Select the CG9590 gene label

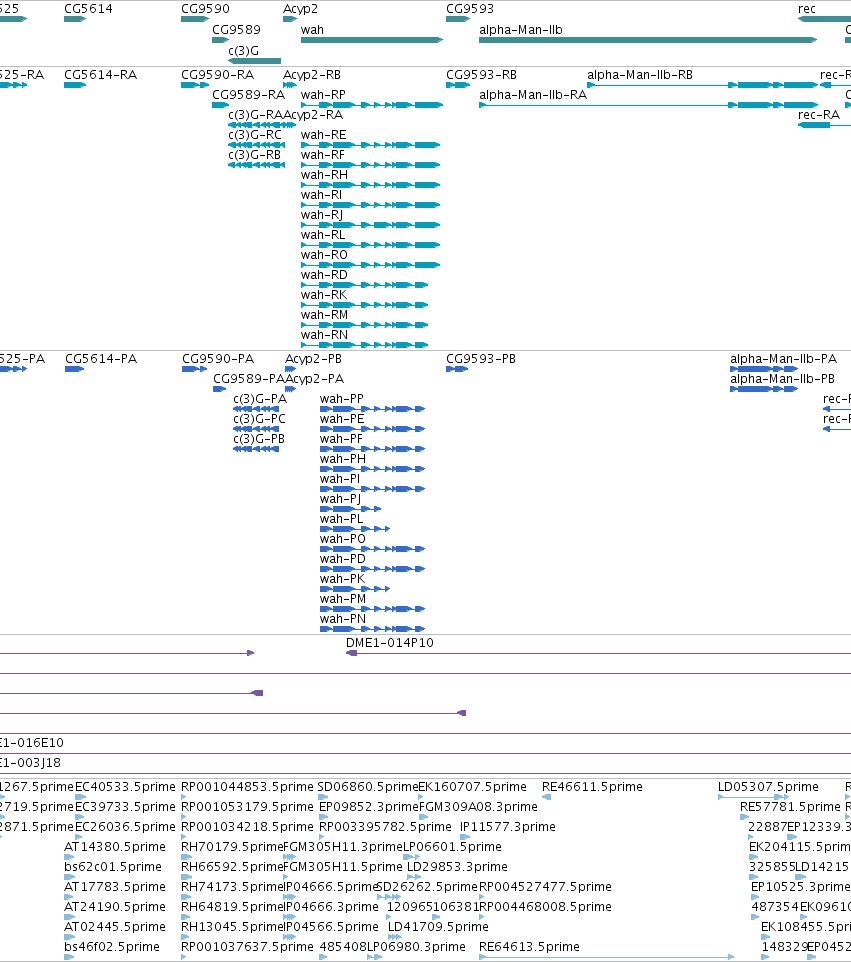pyautogui.click(x=205, y=9)
